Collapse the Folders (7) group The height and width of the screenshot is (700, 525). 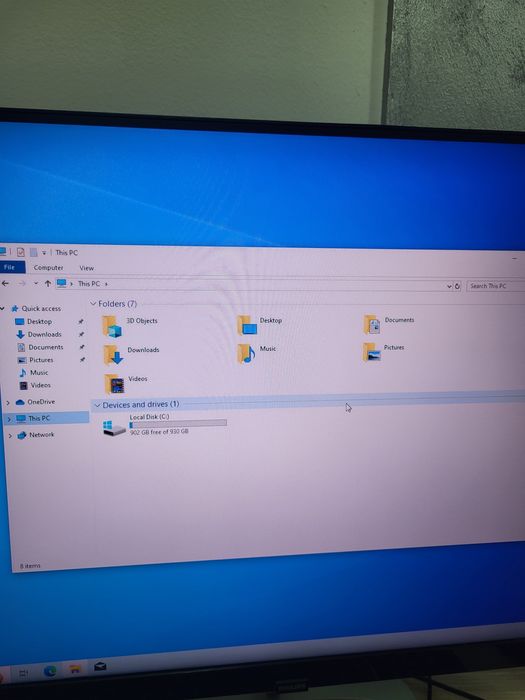click(93, 304)
